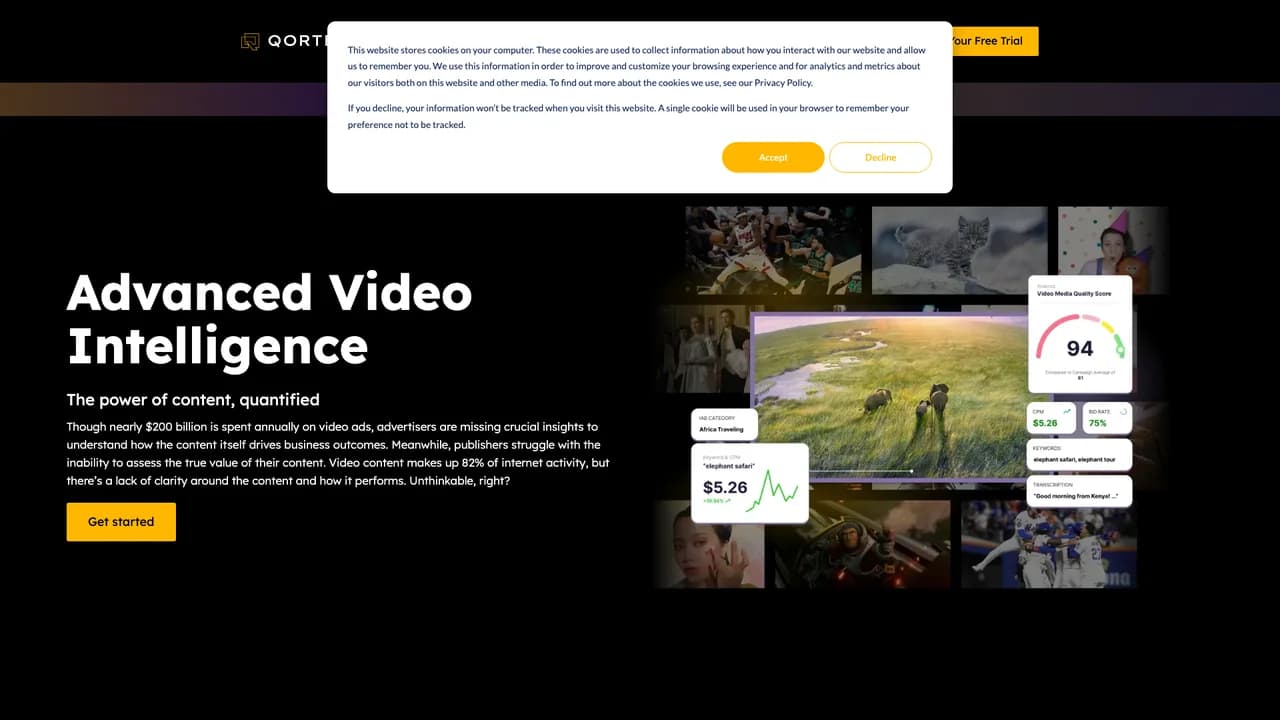Click the Video Media Quality Score gauge
This screenshot has width=1280, height=720.
tap(1080, 334)
